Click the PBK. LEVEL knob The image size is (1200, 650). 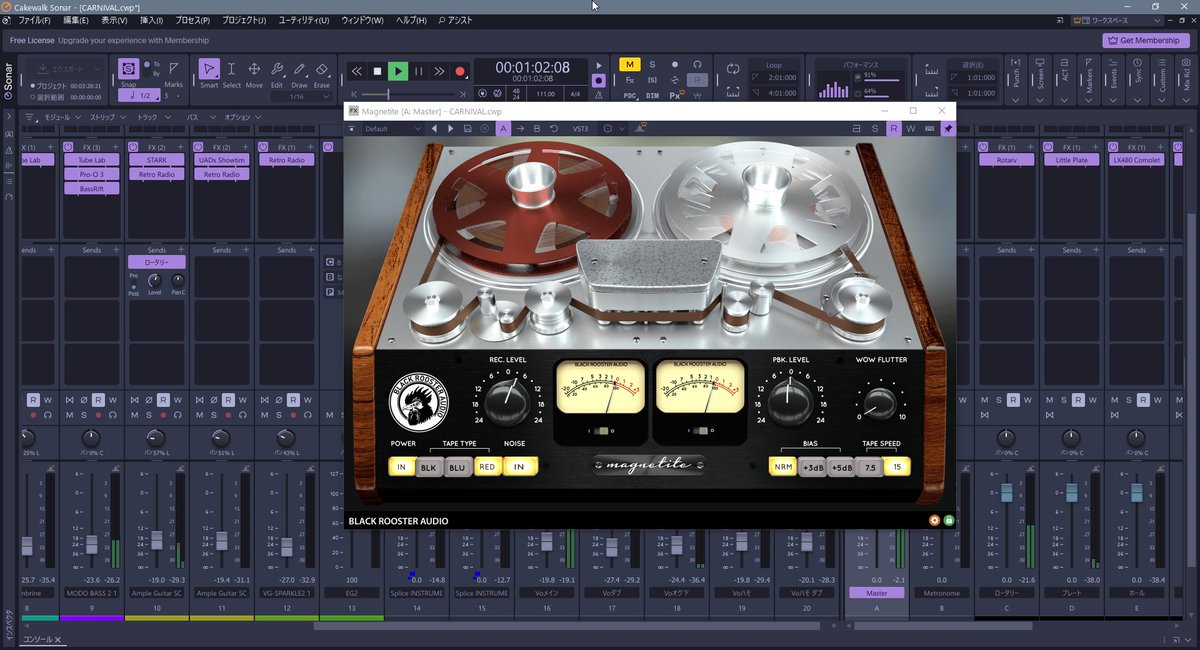click(790, 403)
